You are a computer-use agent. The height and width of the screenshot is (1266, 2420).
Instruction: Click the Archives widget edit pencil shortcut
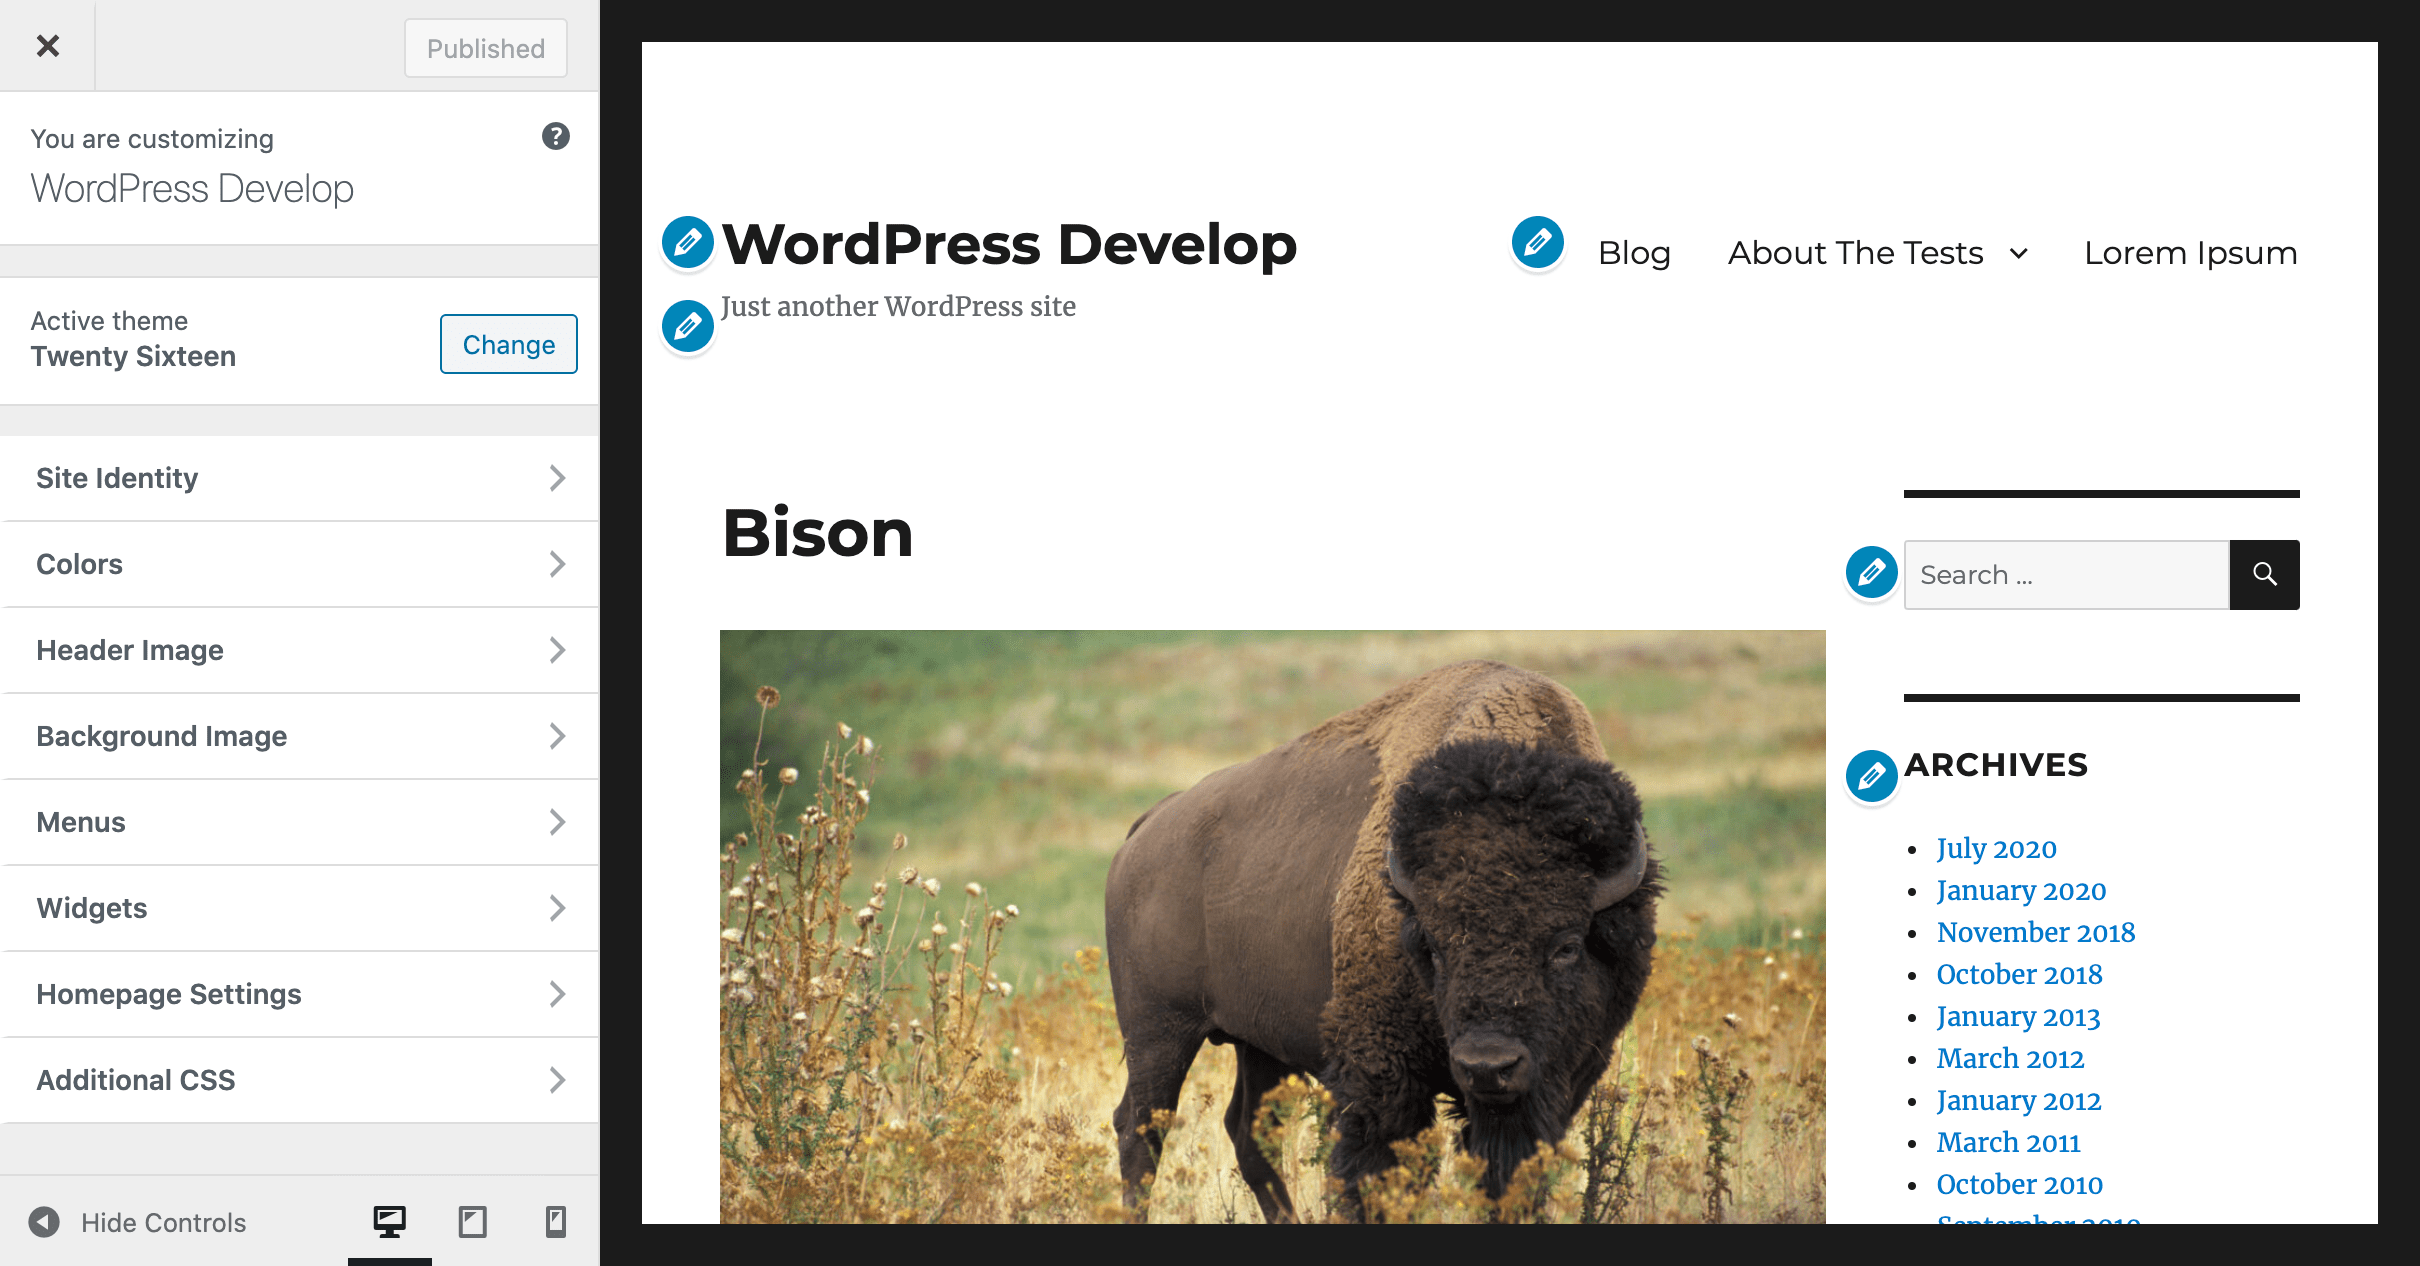[1872, 776]
